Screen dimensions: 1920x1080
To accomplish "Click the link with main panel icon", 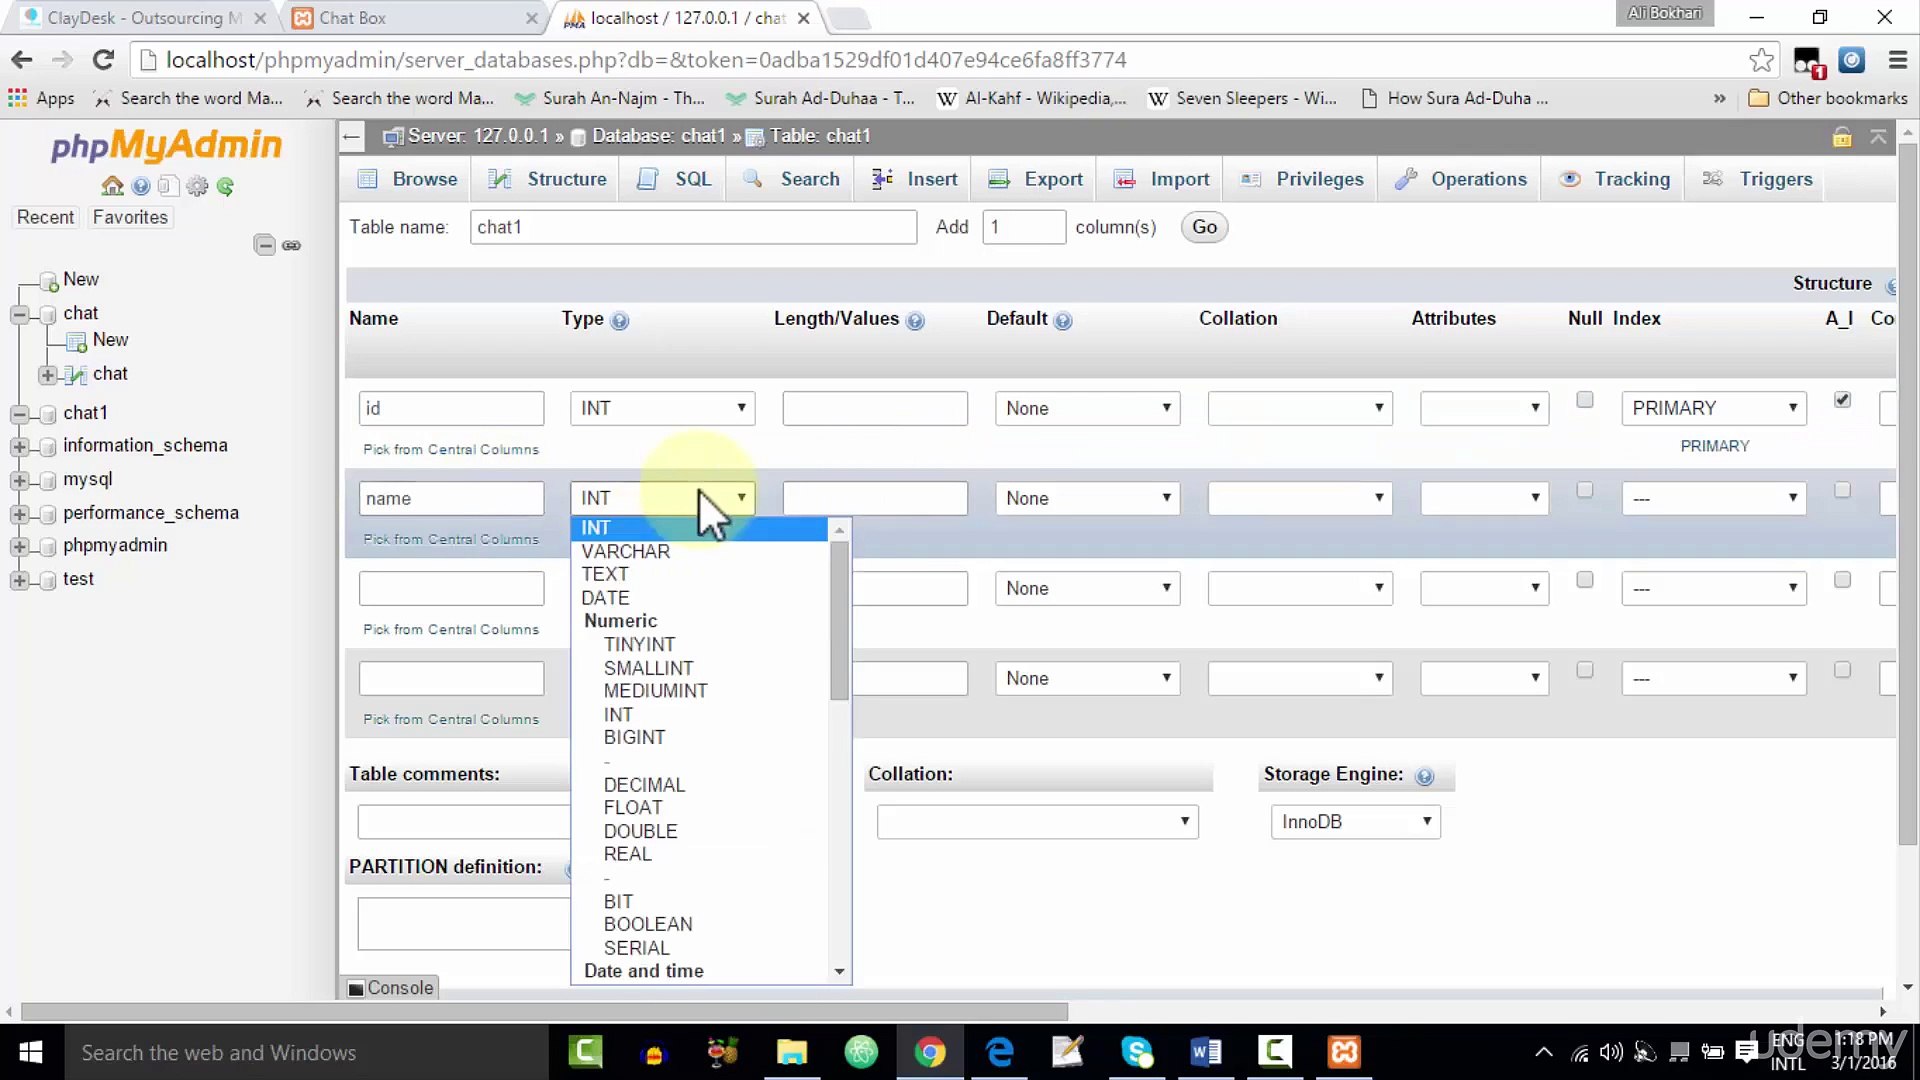I will [x=292, y=245].
